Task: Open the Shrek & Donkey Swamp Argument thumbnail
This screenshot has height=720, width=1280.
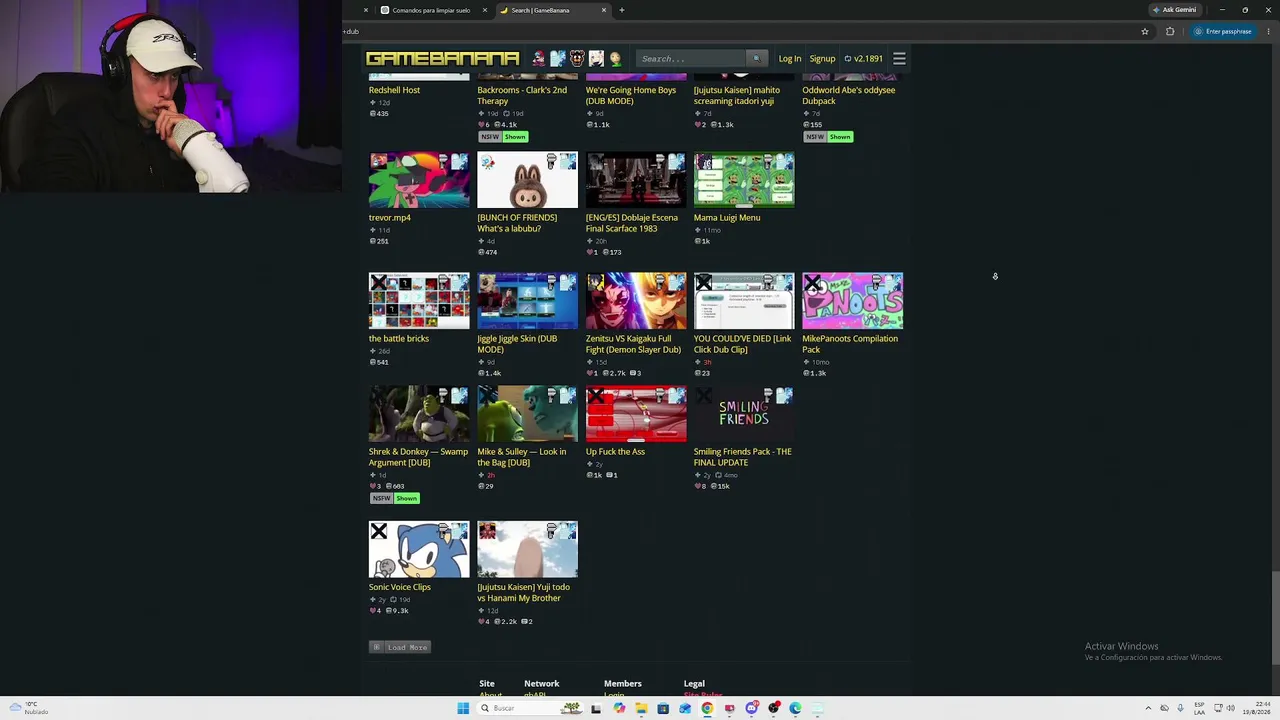Action: (419, 414)
